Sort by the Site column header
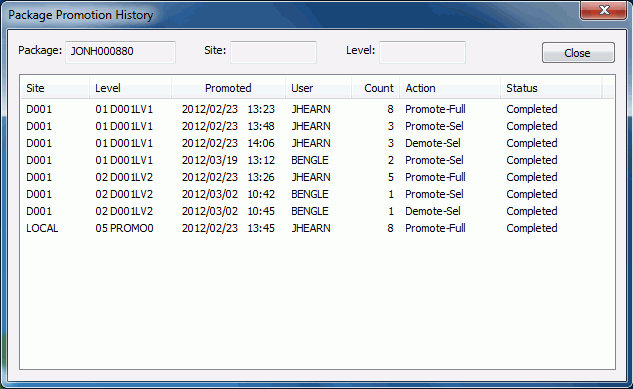The height and width of the screenshot is (389, 633). tap(55, 88)
